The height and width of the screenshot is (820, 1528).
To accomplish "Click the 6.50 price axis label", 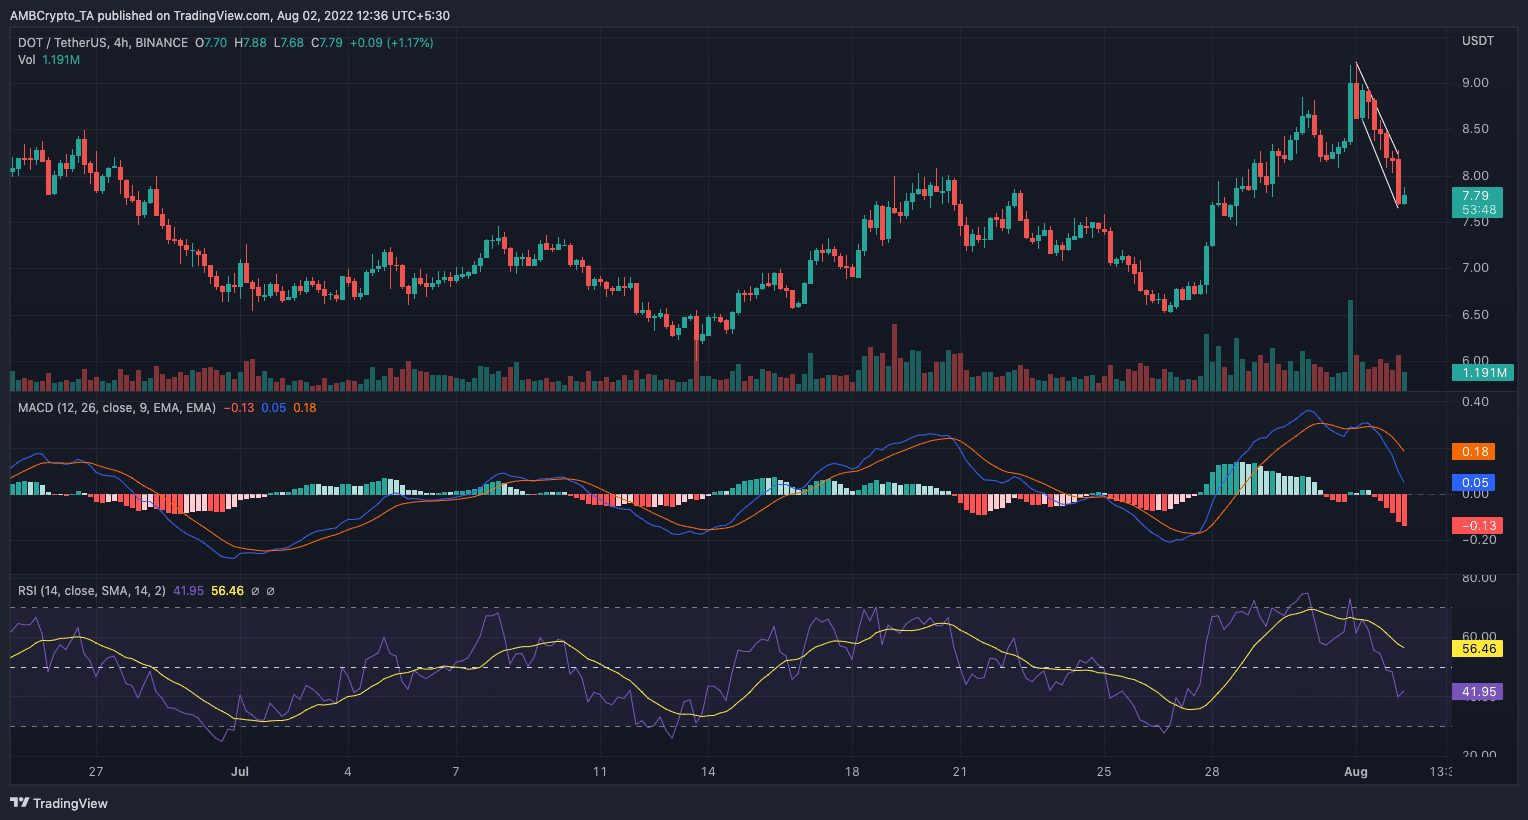I will click(1475, 315).
